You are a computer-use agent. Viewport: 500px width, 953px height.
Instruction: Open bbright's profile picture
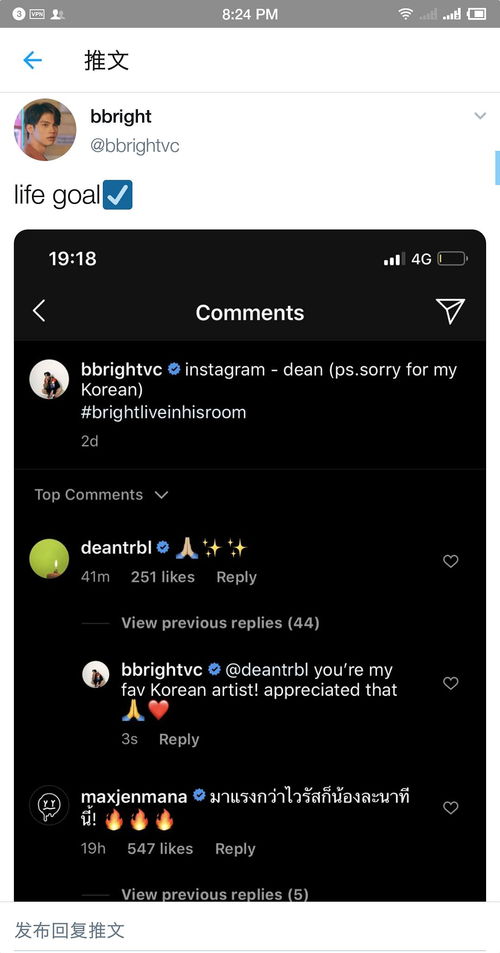click(45, 129)
